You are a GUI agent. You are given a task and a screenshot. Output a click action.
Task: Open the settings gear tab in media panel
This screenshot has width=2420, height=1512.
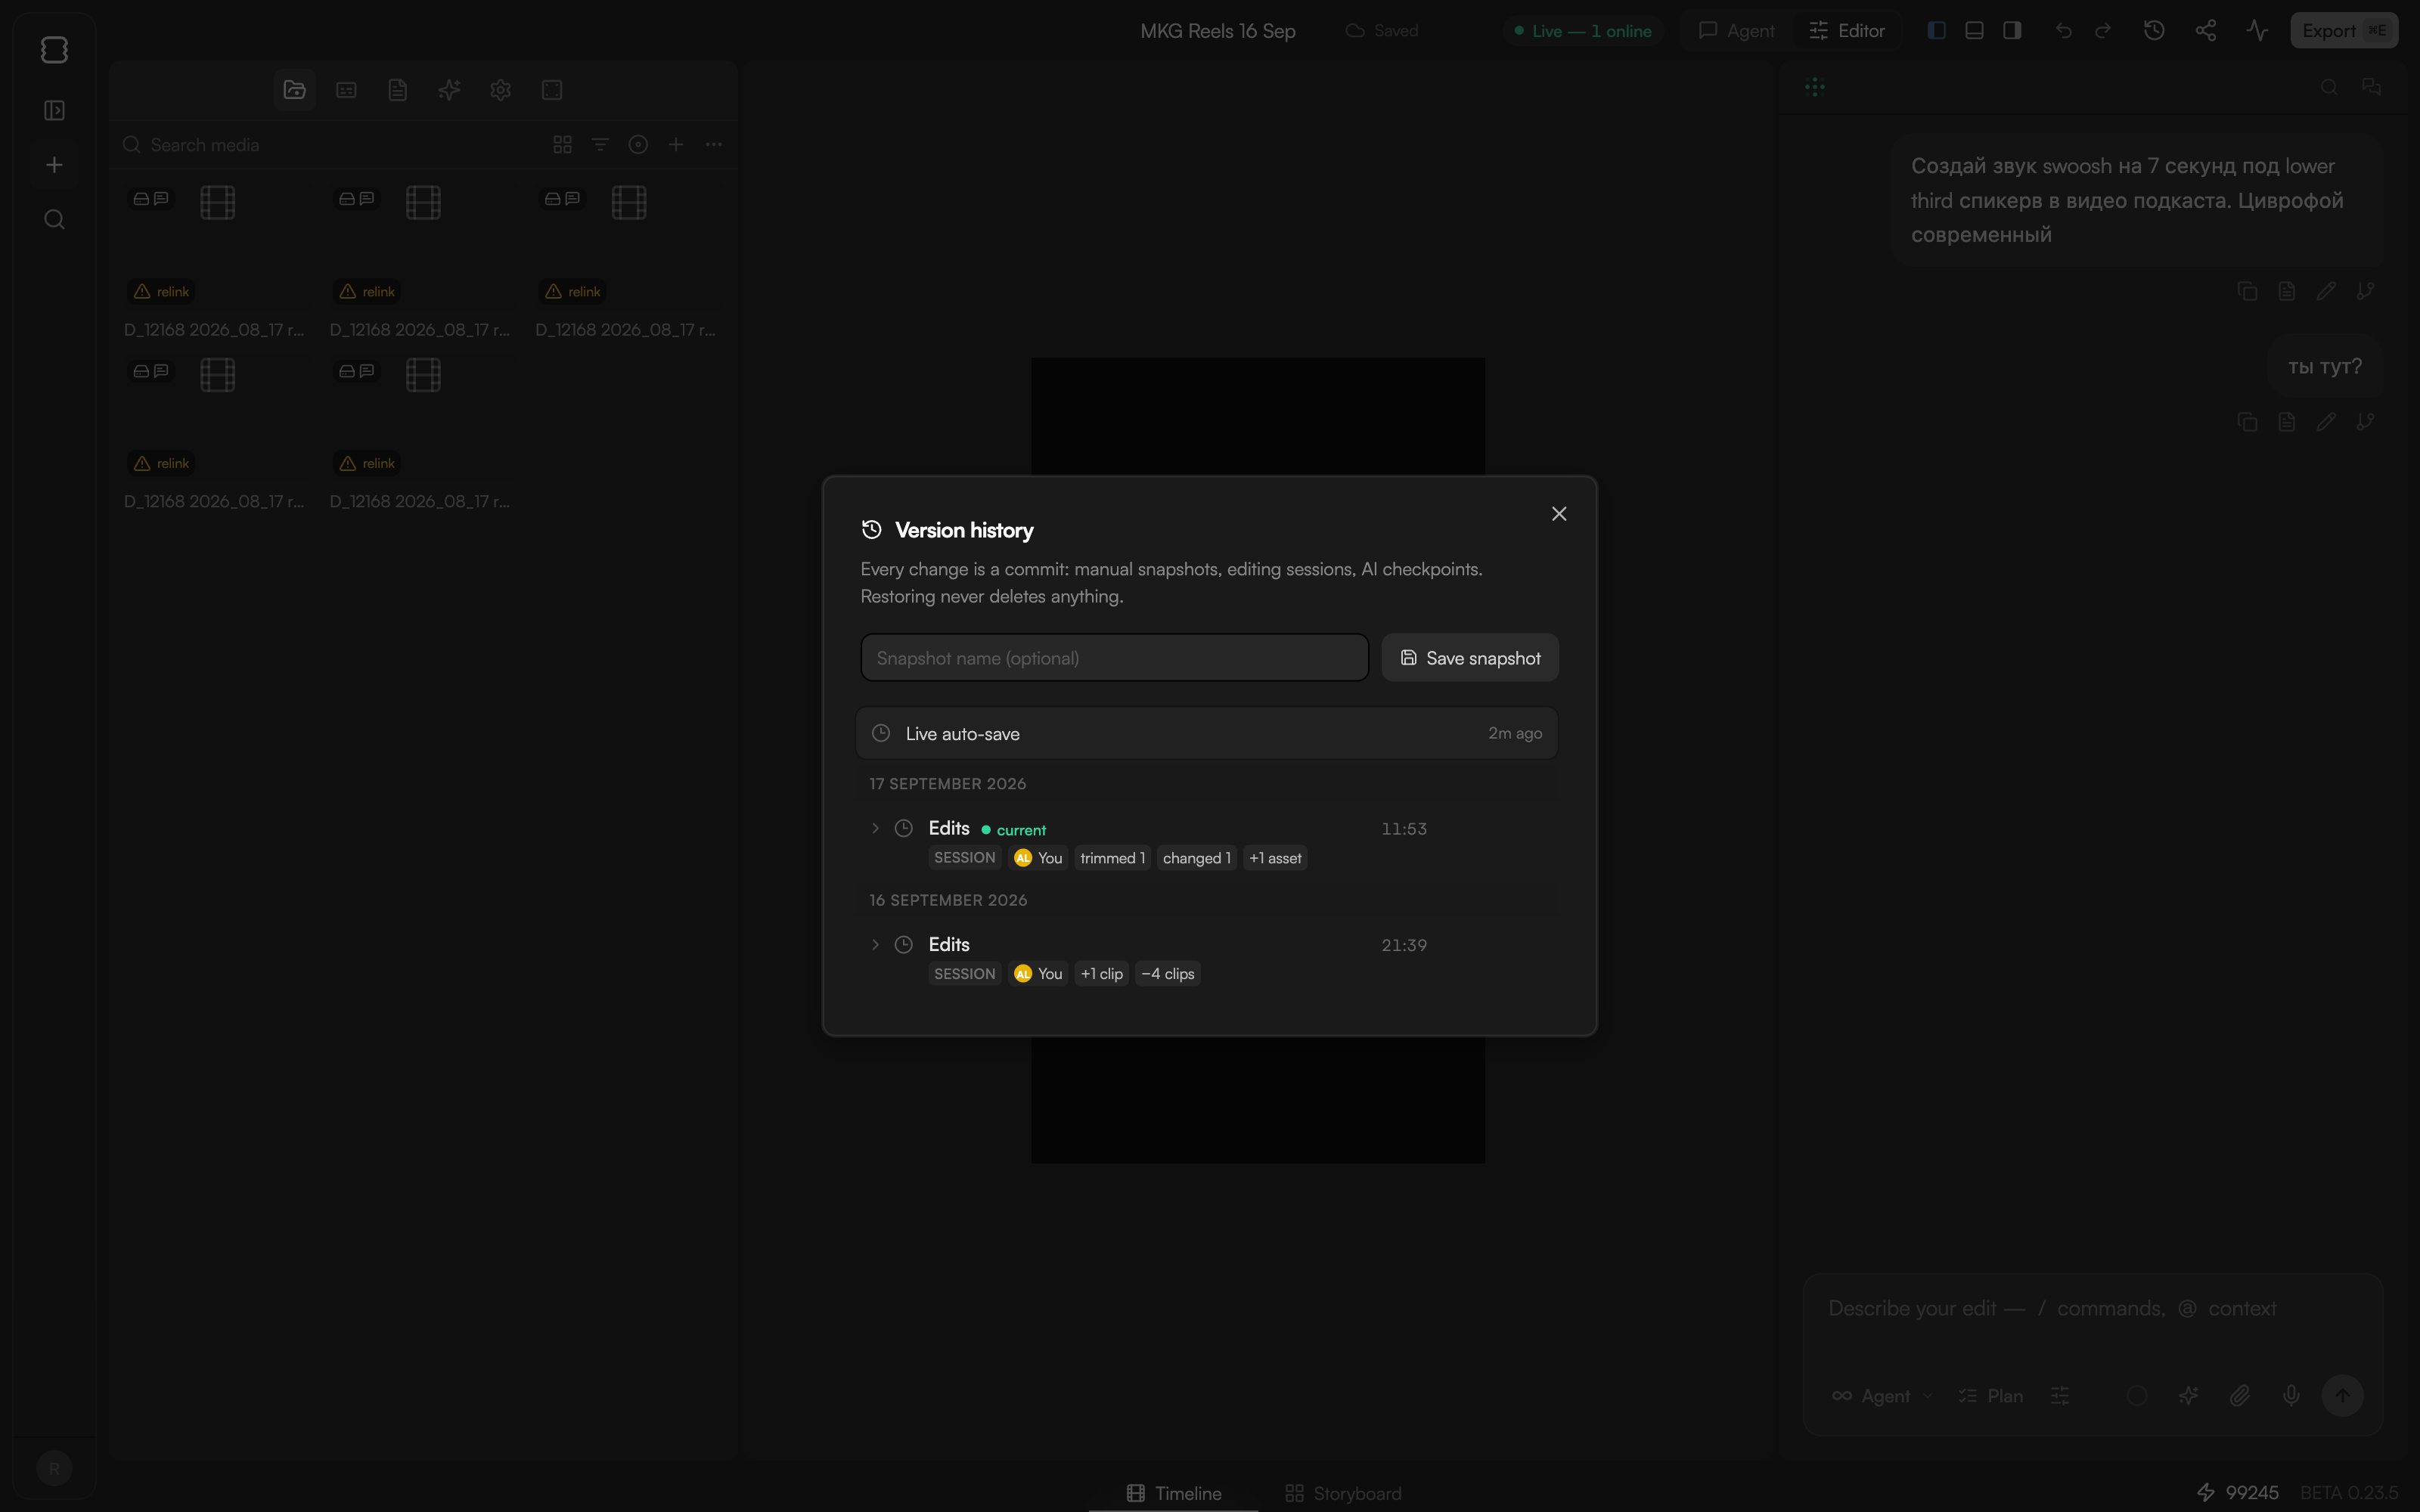[x=501, y=90]
